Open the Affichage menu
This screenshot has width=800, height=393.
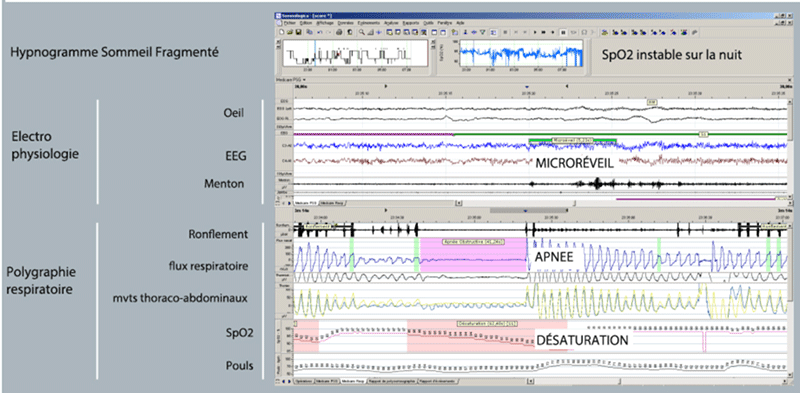click(x=325, y=23)
